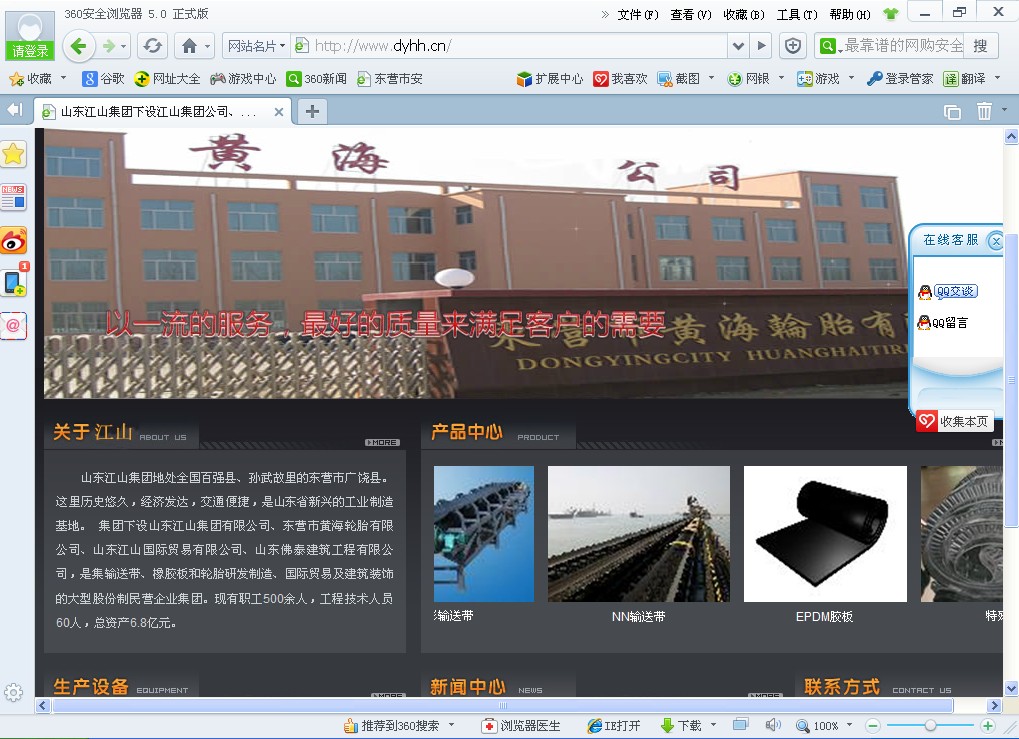
Task: Click the forward navigation arrow
Action: pyautogui.click(x=109, y=46)
